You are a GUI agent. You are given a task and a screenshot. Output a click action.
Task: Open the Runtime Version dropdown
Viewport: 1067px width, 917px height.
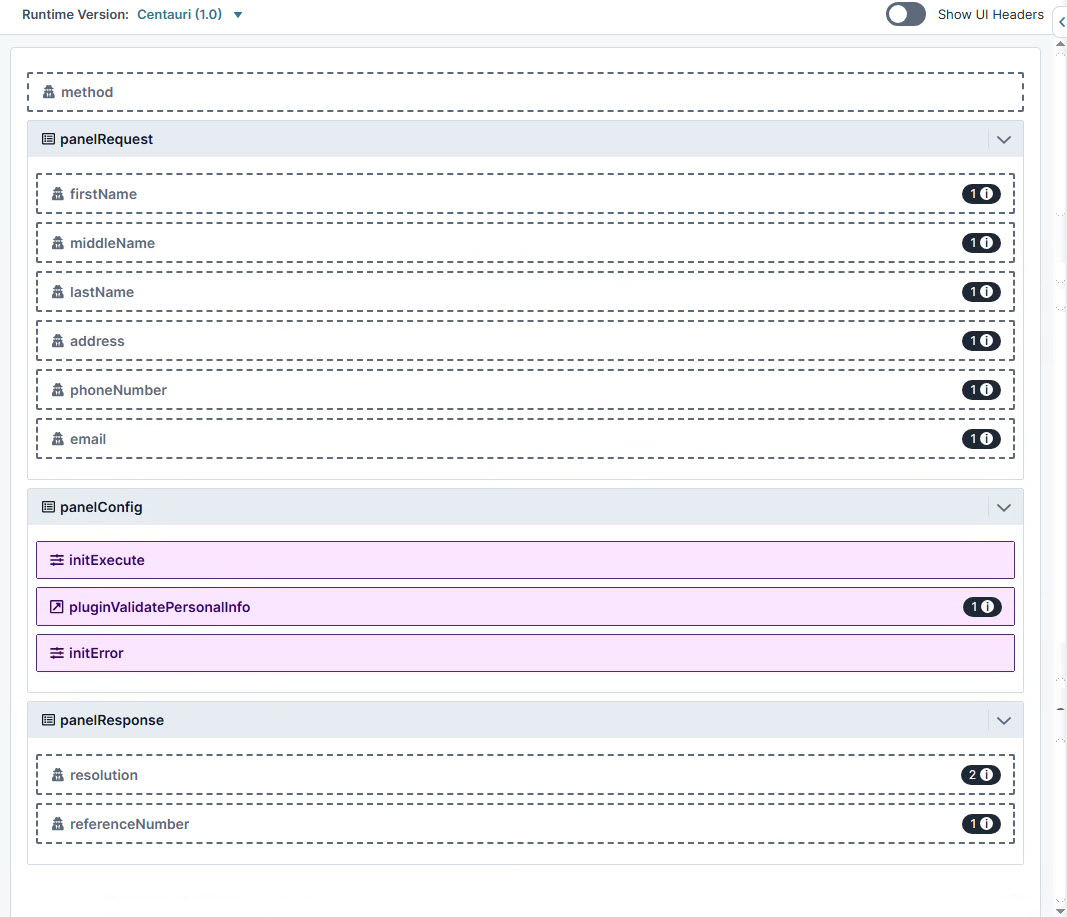click(x=237, y=15)
